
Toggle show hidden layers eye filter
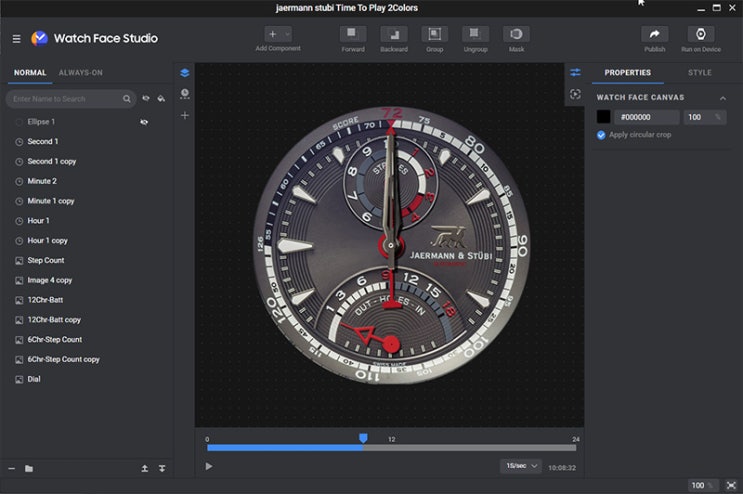pyautogui.click(x=146, y=99)
